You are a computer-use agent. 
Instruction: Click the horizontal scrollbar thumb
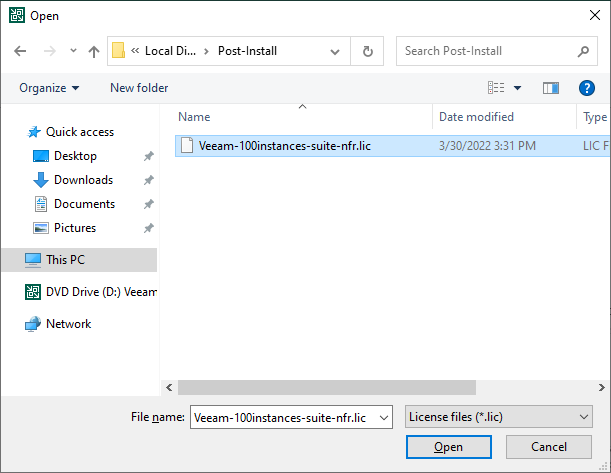tap(327, 388)
